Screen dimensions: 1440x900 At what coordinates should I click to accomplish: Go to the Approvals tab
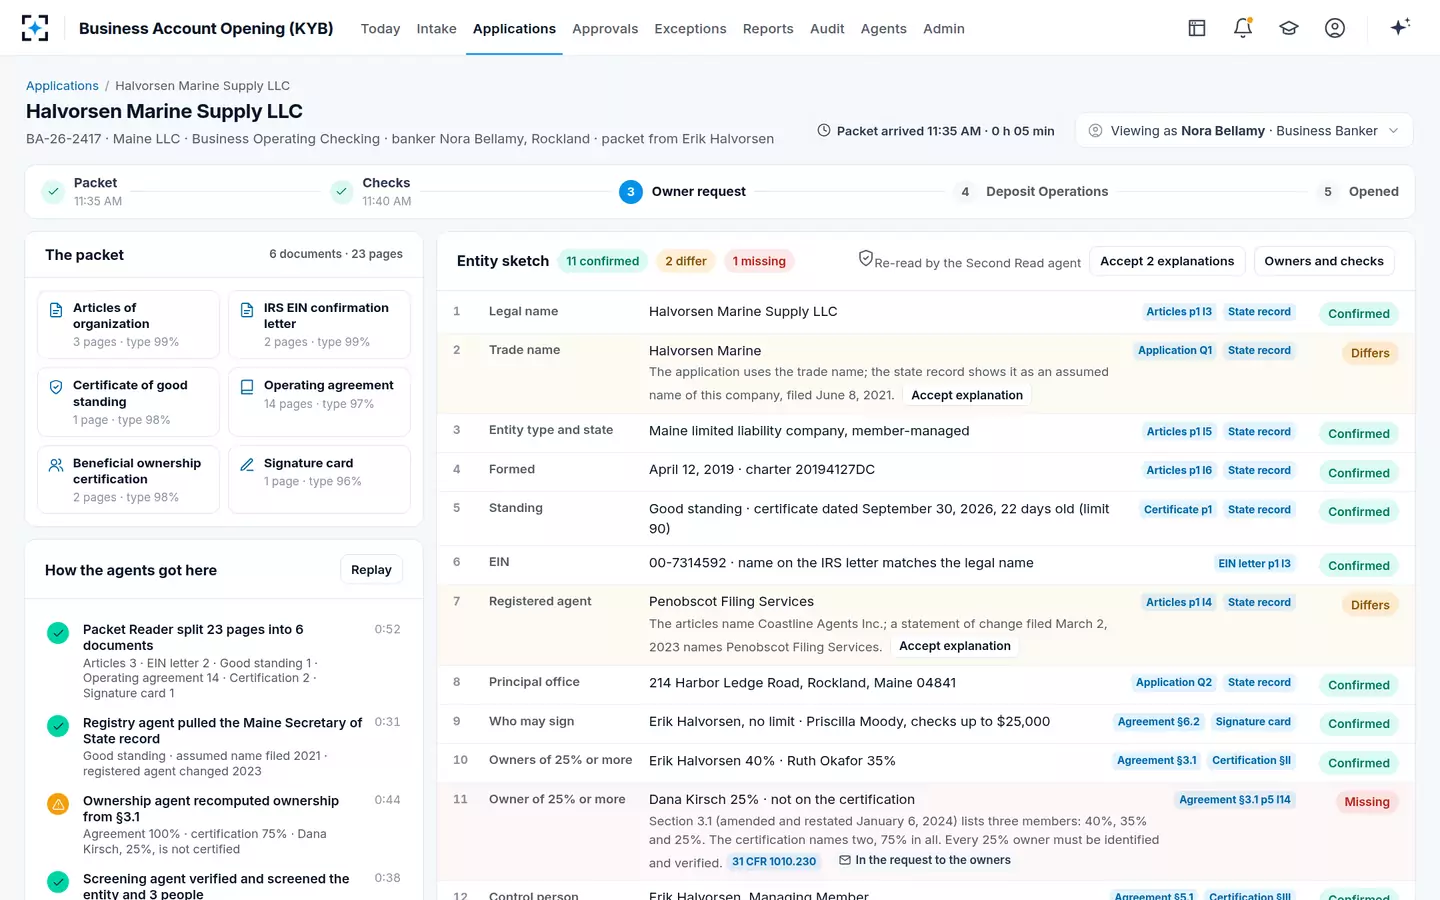(x=605, y=29)
